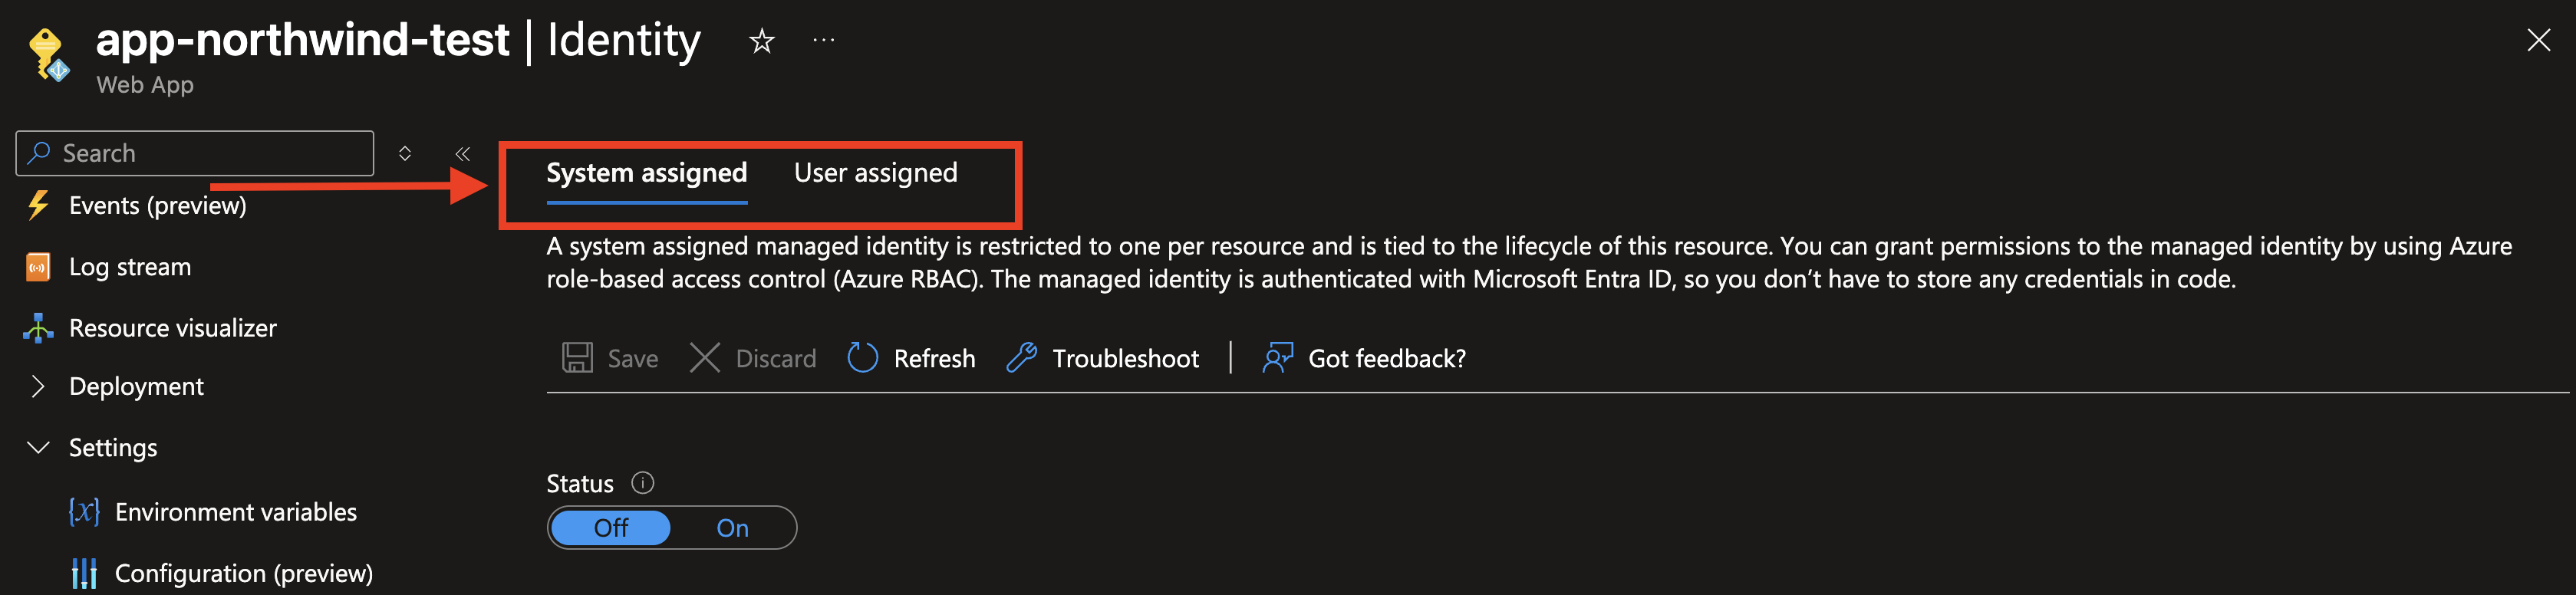Close the Identity blade
The image size is (2576, 595).
point(2538,40)
